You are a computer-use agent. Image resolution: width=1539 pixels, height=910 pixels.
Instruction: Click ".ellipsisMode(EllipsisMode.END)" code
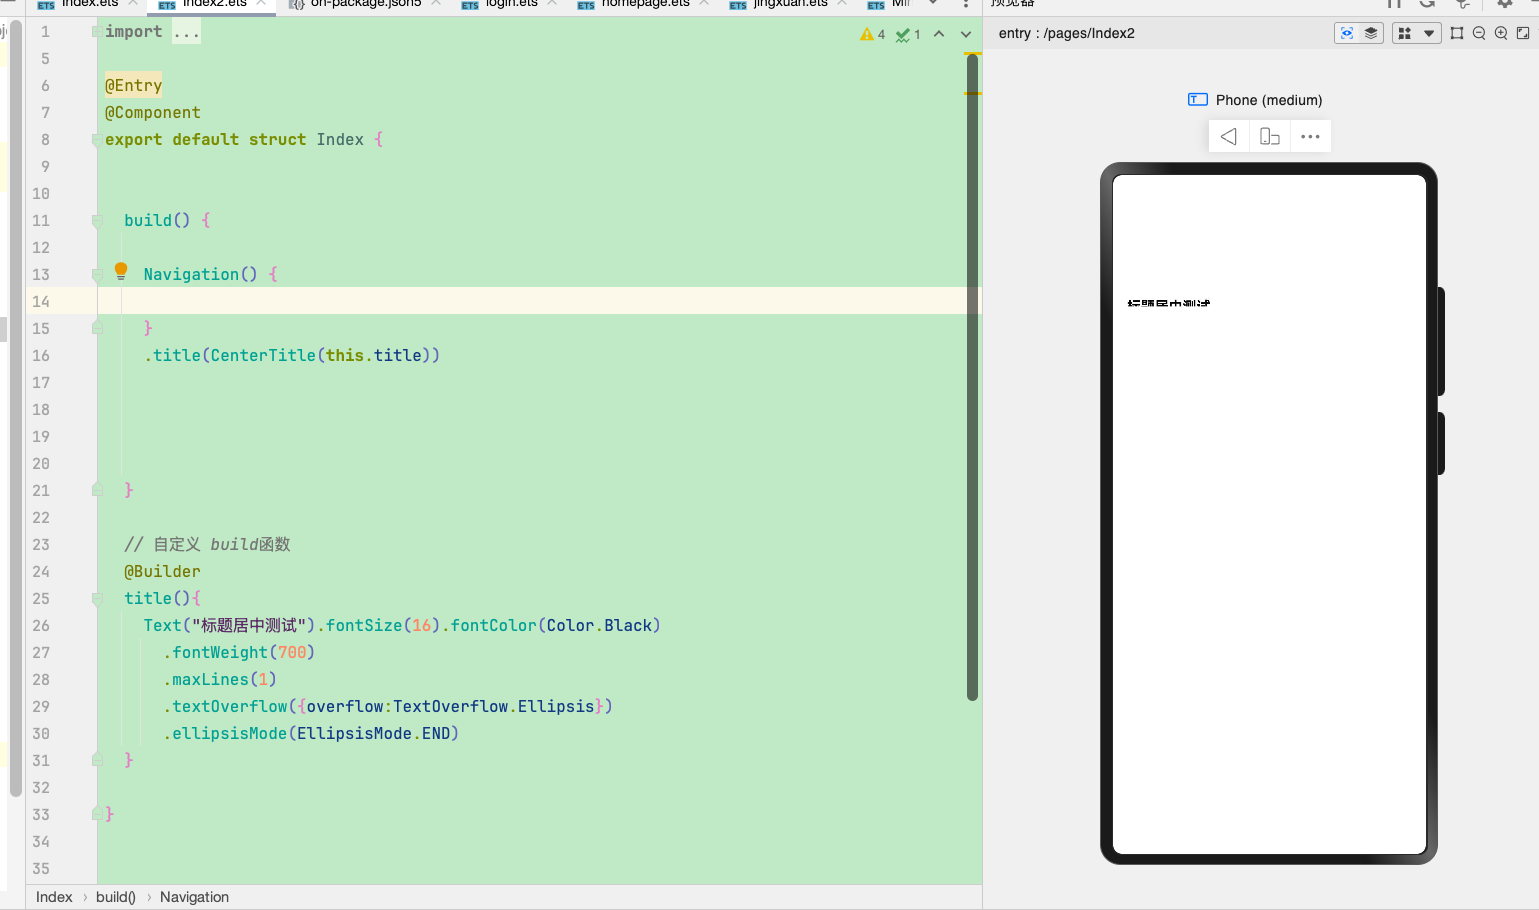point(311,734)
